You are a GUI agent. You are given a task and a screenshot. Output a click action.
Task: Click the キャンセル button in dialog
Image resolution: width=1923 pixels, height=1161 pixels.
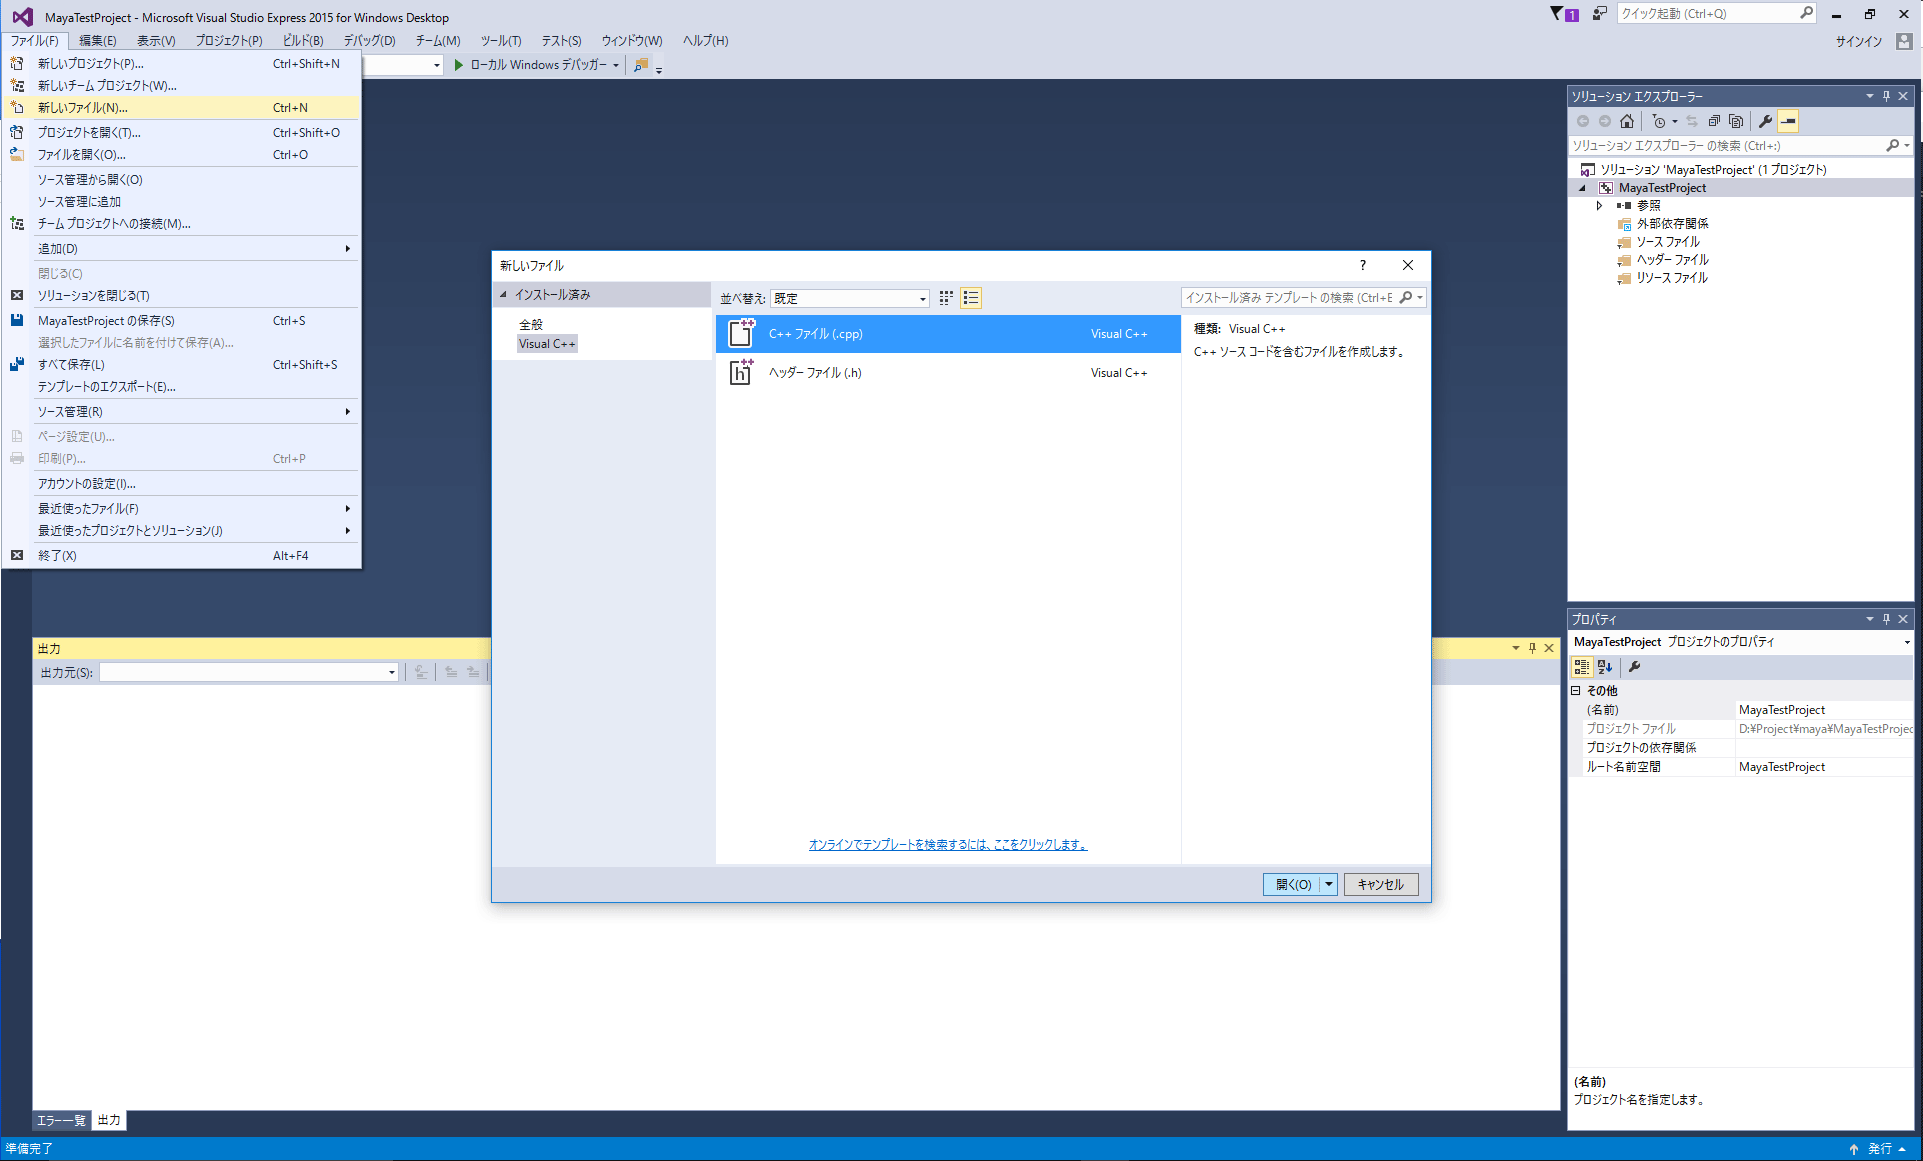[1380, 884]
